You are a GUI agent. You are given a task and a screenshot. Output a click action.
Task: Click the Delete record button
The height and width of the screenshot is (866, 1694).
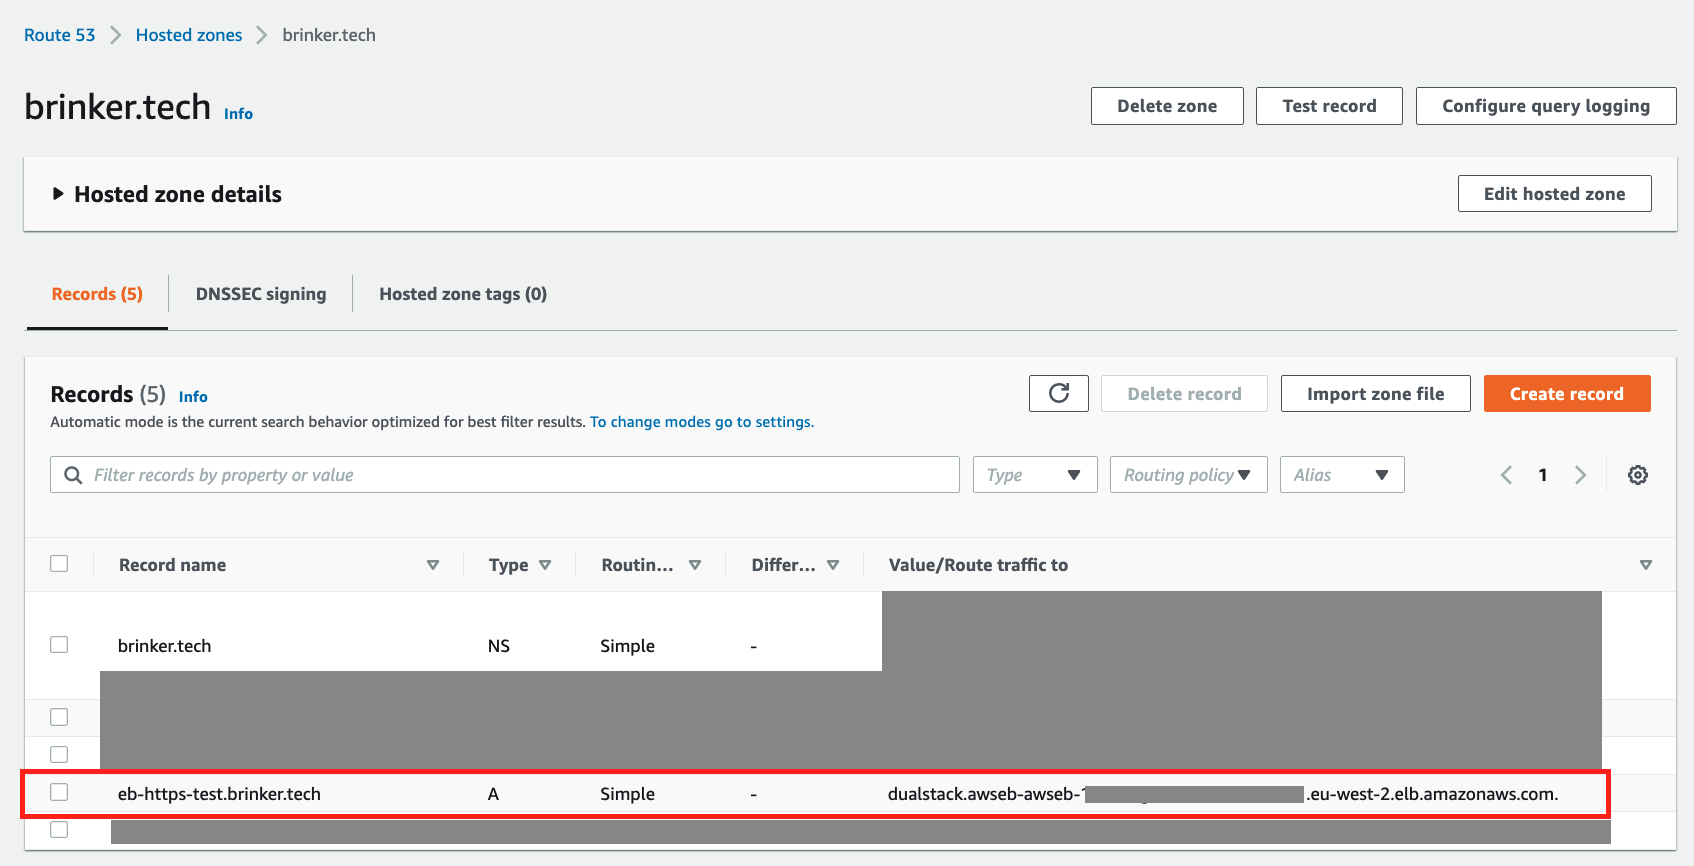point(1184,394)
